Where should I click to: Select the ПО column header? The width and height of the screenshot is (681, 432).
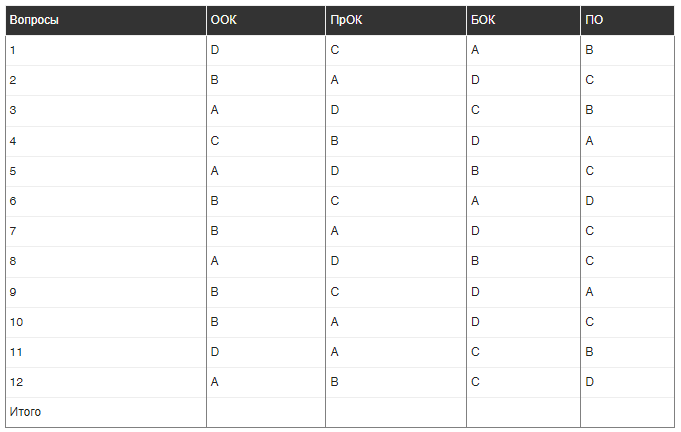coord(594,20)
